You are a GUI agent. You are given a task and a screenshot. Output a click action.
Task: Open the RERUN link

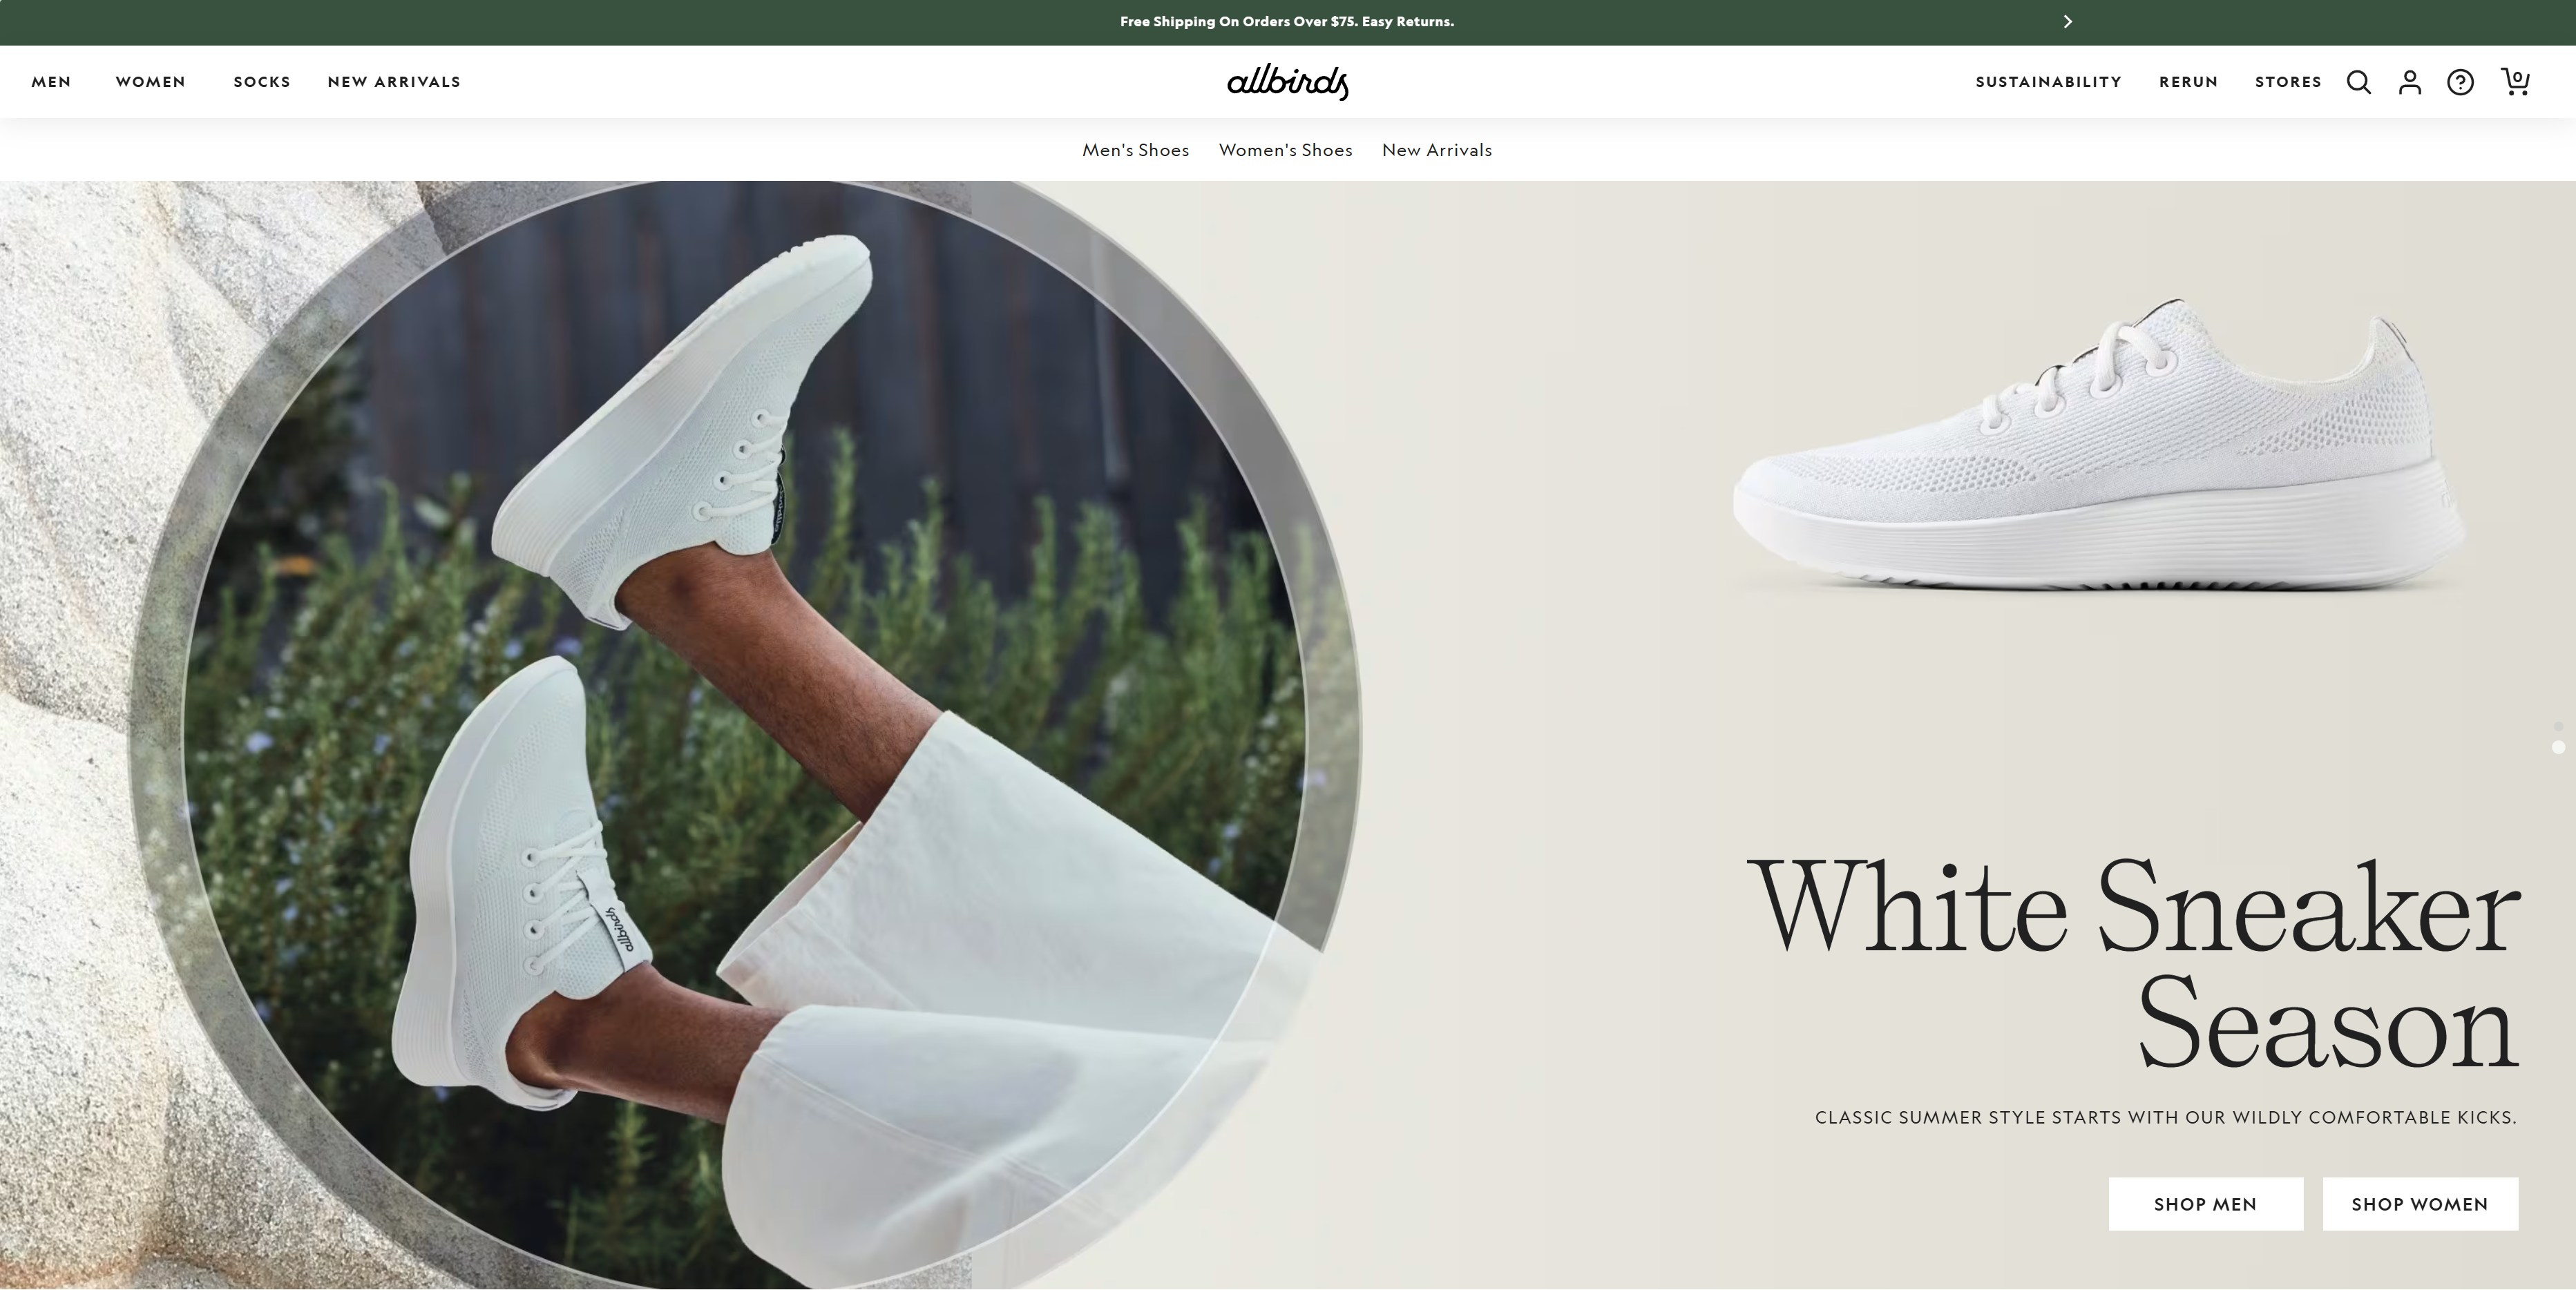pyautogui.click(x=2188, y=82)
